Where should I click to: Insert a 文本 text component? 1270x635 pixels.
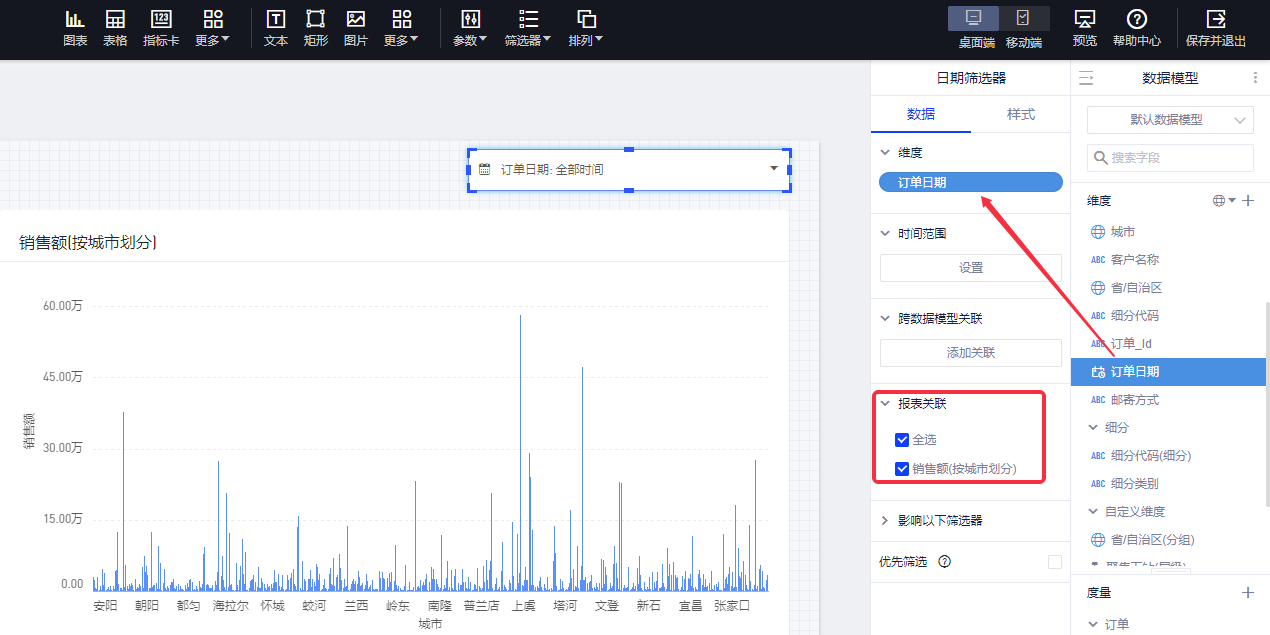pos(276,28)
